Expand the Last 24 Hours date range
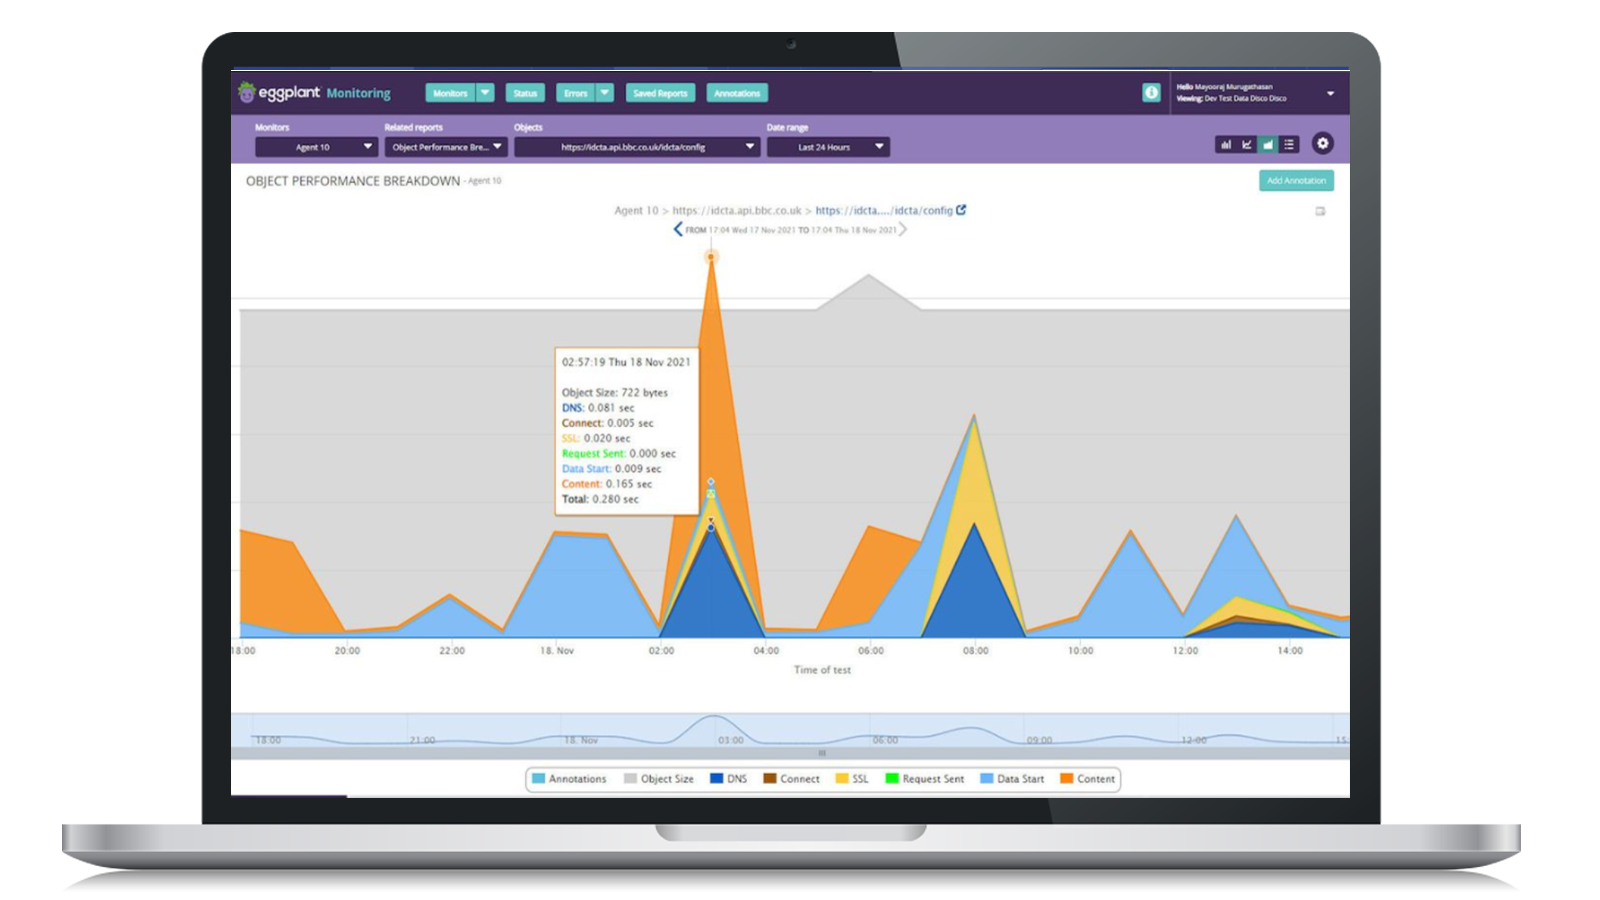This screenshot has height=900, width=1600. point(827,147)
